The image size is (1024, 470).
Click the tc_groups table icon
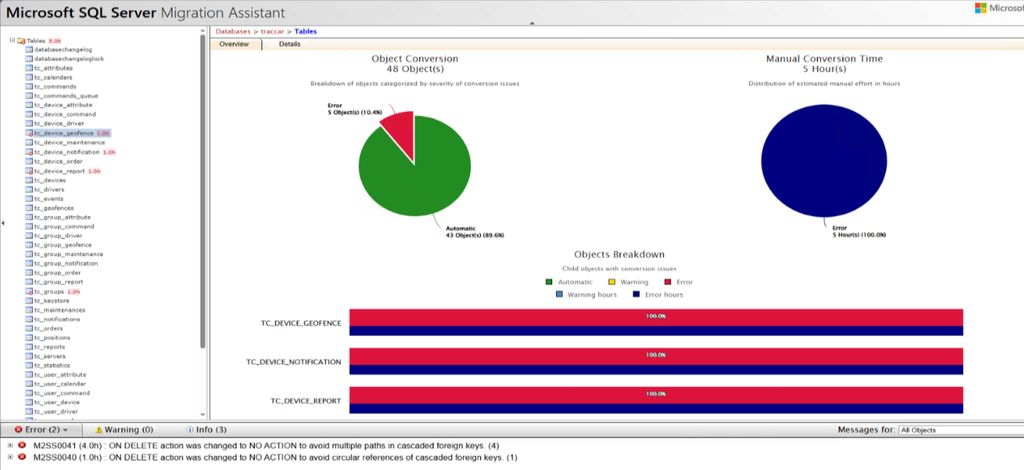pyautogui.click(x=29, y=292)
